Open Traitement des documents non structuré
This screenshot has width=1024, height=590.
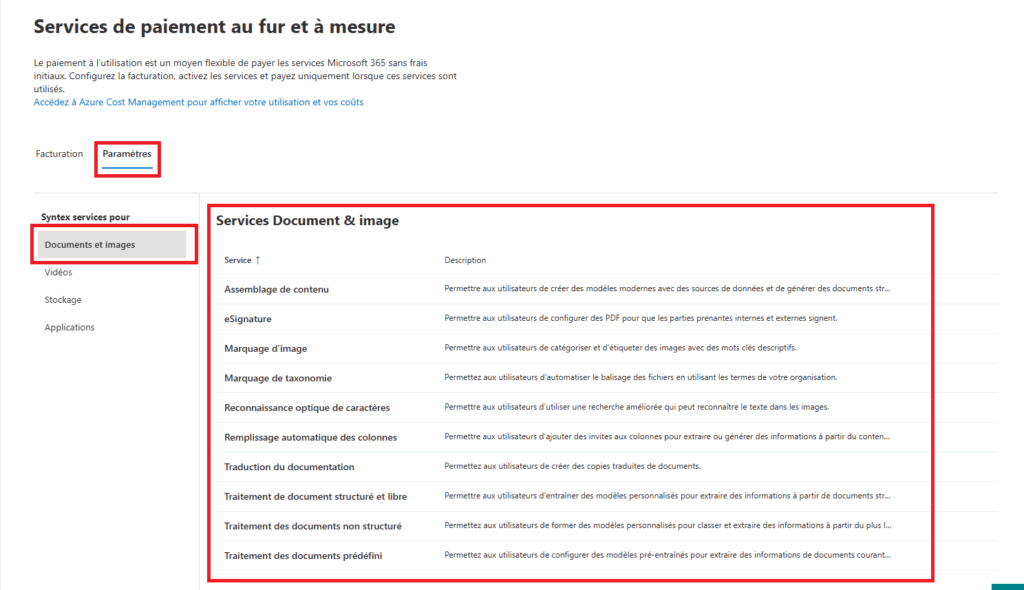point(313,526)
